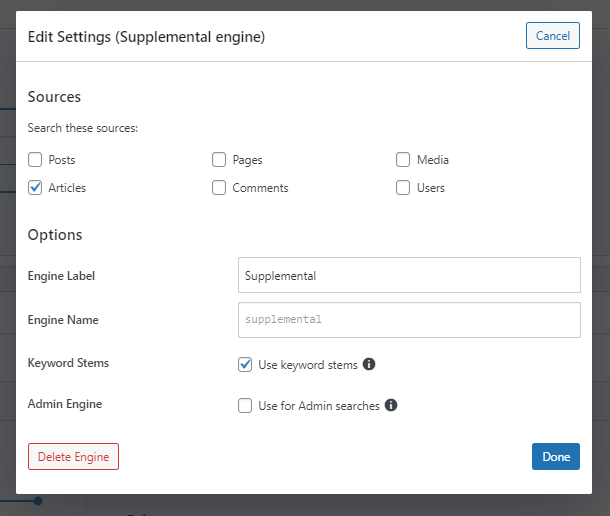Click the Admin Engine row label
The height and width of the screenshot is (516, 610).
tap(65, 404)
